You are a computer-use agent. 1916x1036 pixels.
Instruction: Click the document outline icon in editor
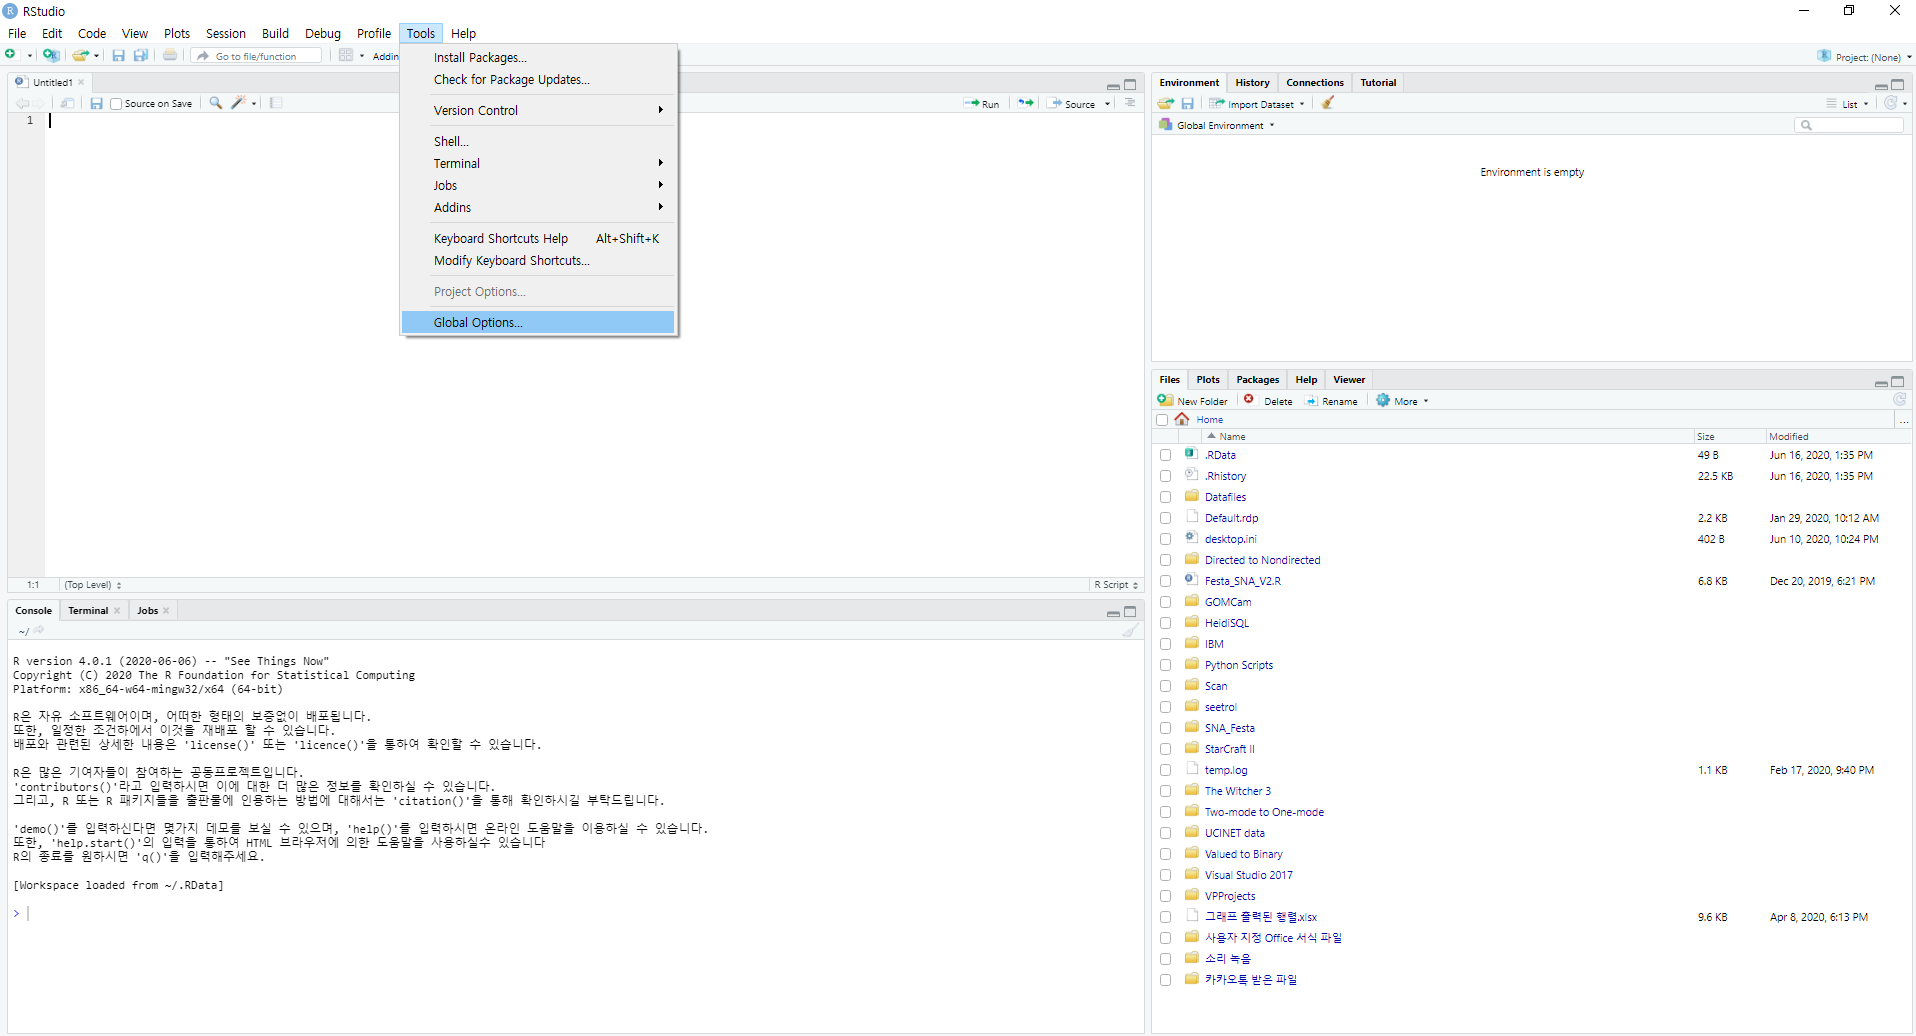pos(1130,103)
